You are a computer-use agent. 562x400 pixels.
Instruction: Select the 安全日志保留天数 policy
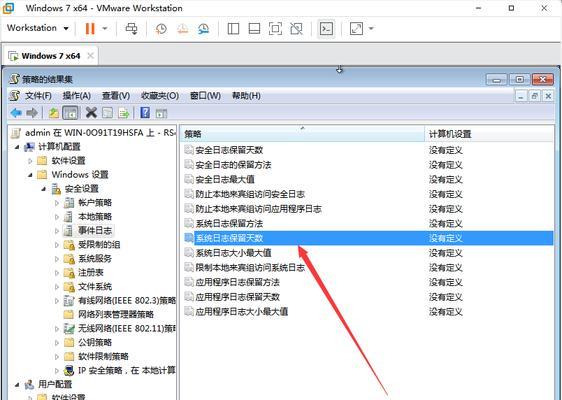pos(229,150)
